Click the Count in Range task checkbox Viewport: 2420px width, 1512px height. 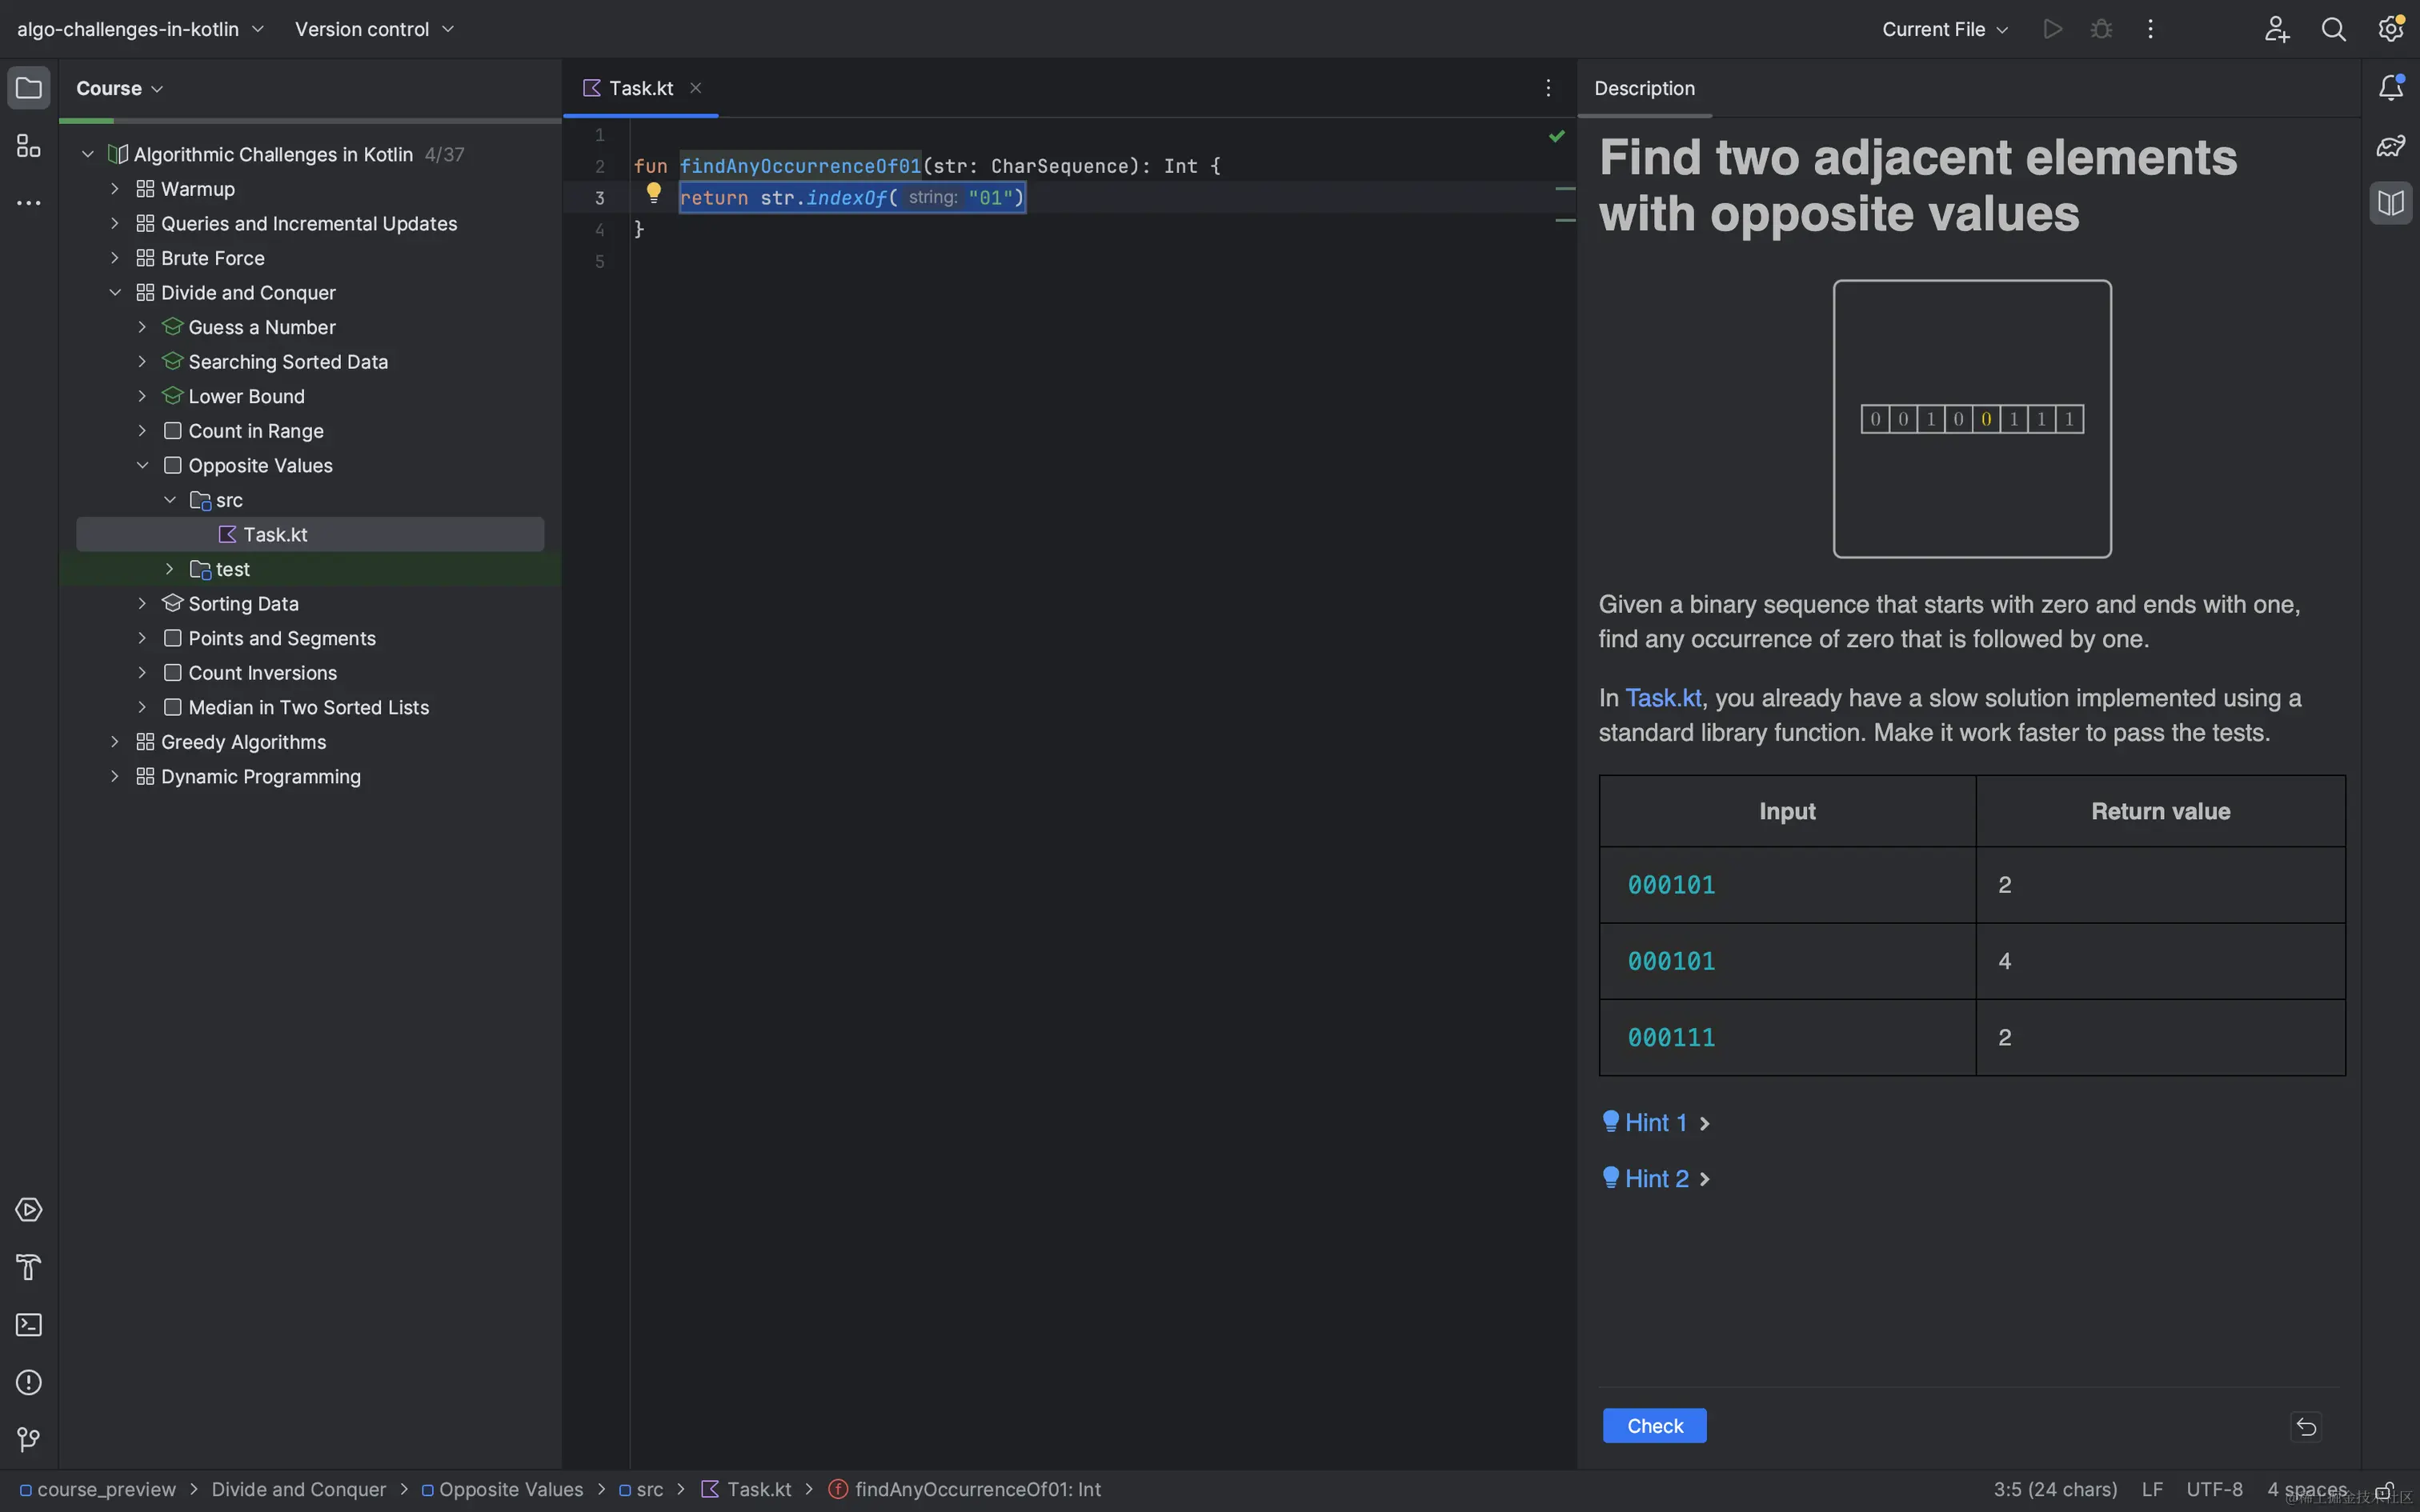click(x=172, y=431)
